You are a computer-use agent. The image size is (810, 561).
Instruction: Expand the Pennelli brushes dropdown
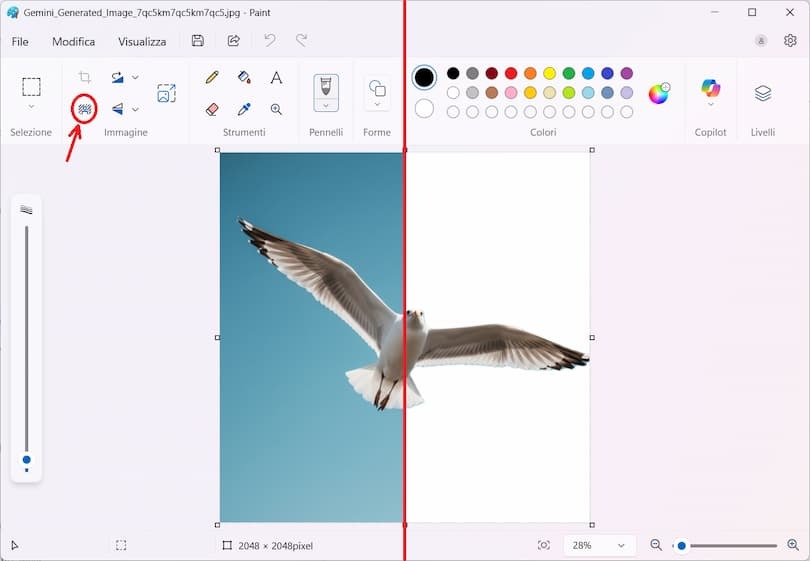326,105
